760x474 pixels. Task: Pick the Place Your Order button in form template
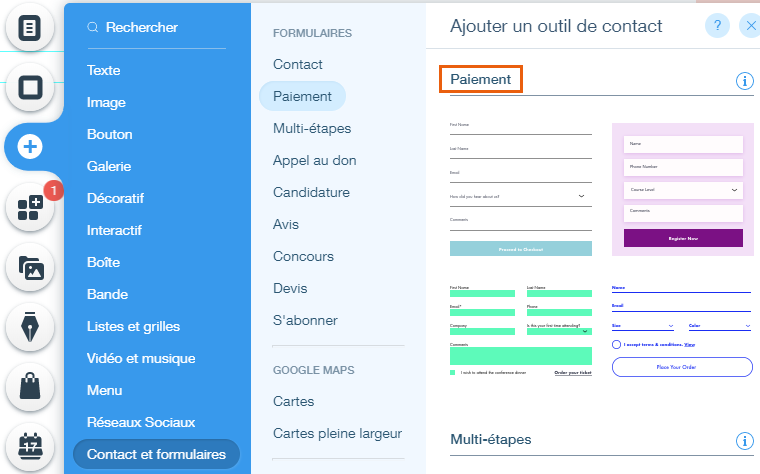(682, 367)
